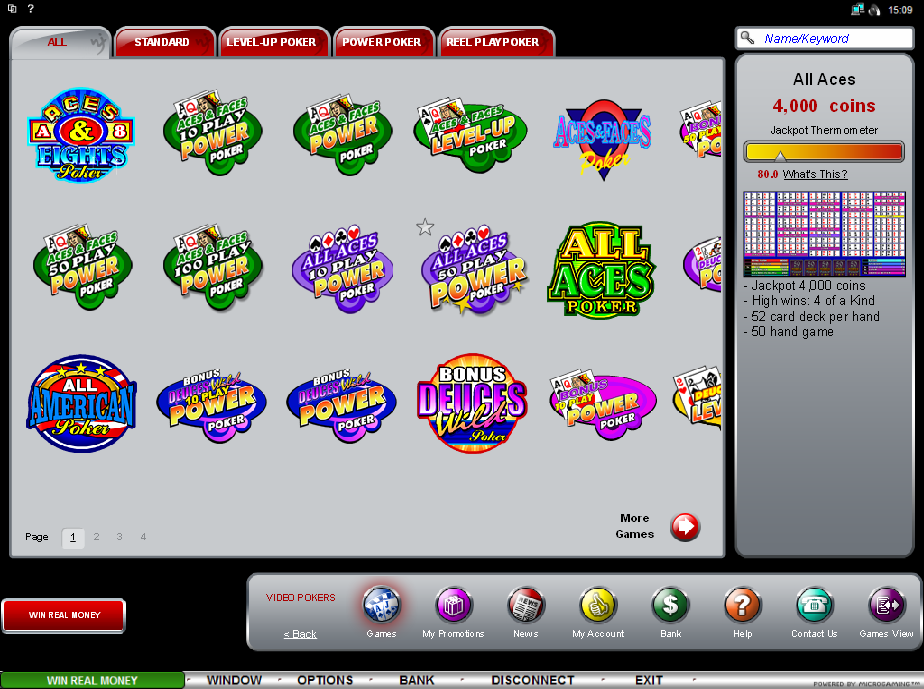924x689 pixels.
Task: Switch to the STANDARD tab
Action: pos(164,42)
